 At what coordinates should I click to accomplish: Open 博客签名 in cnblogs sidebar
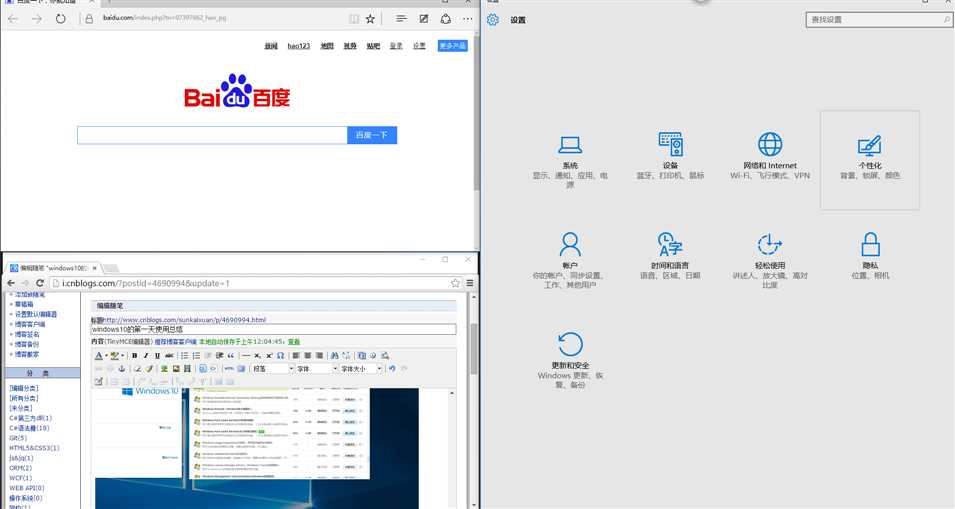27,334
